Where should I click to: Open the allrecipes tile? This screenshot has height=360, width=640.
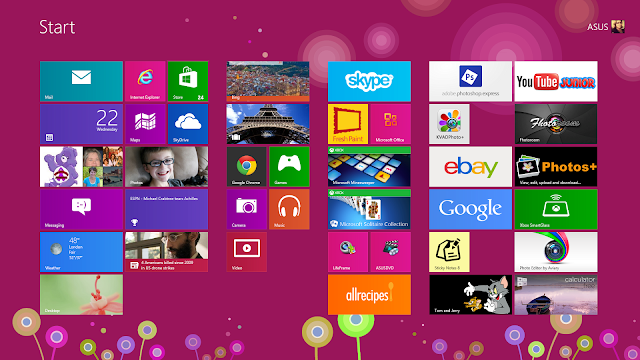click(x=369, y=295)
